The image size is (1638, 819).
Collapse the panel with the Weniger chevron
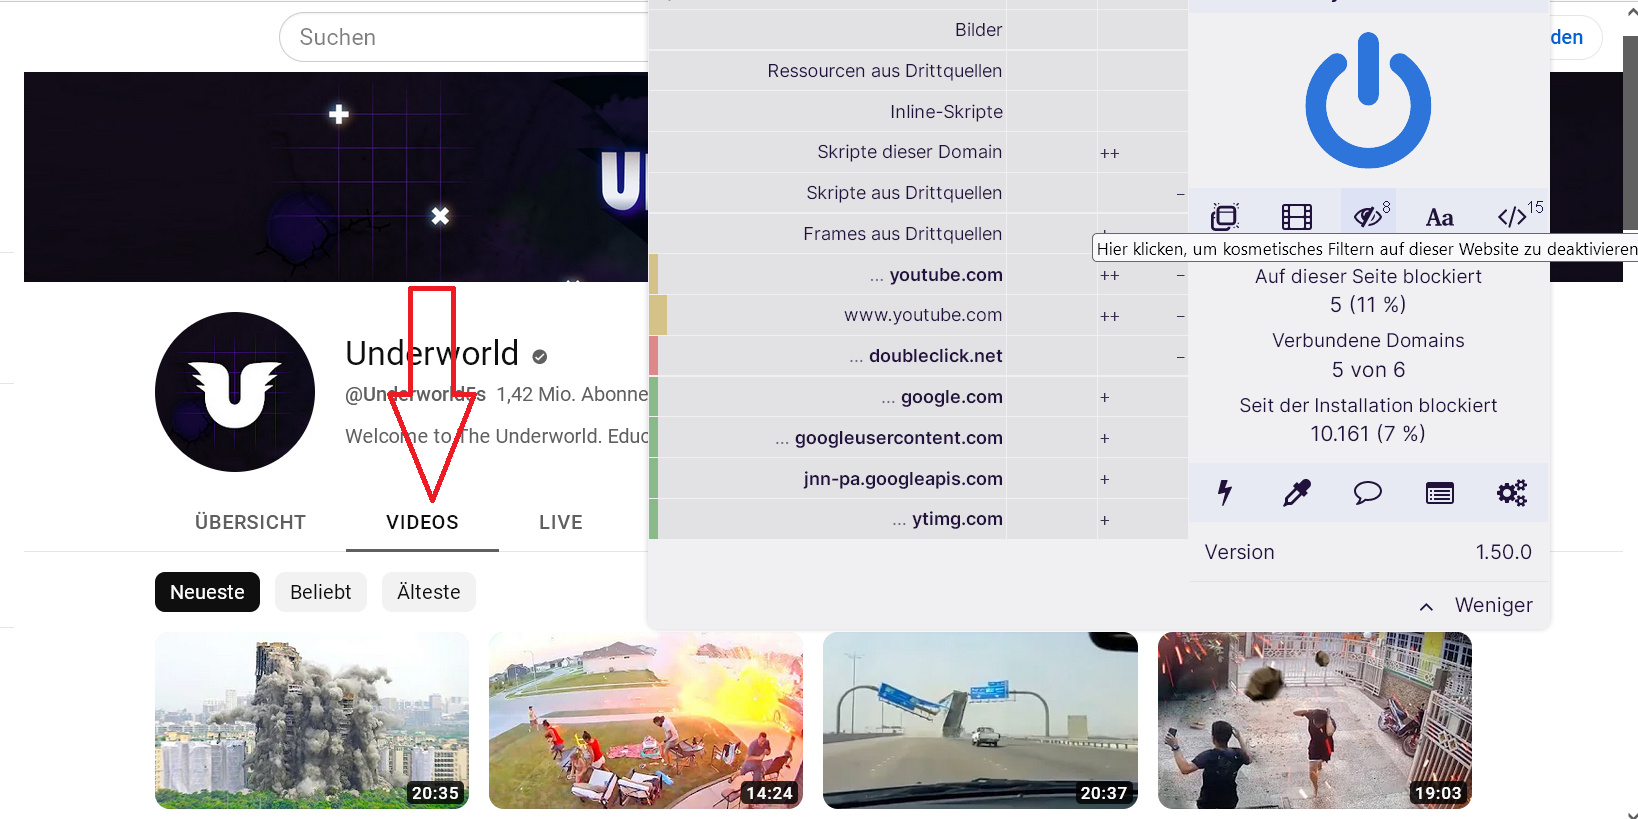[x=1476, y=605]
